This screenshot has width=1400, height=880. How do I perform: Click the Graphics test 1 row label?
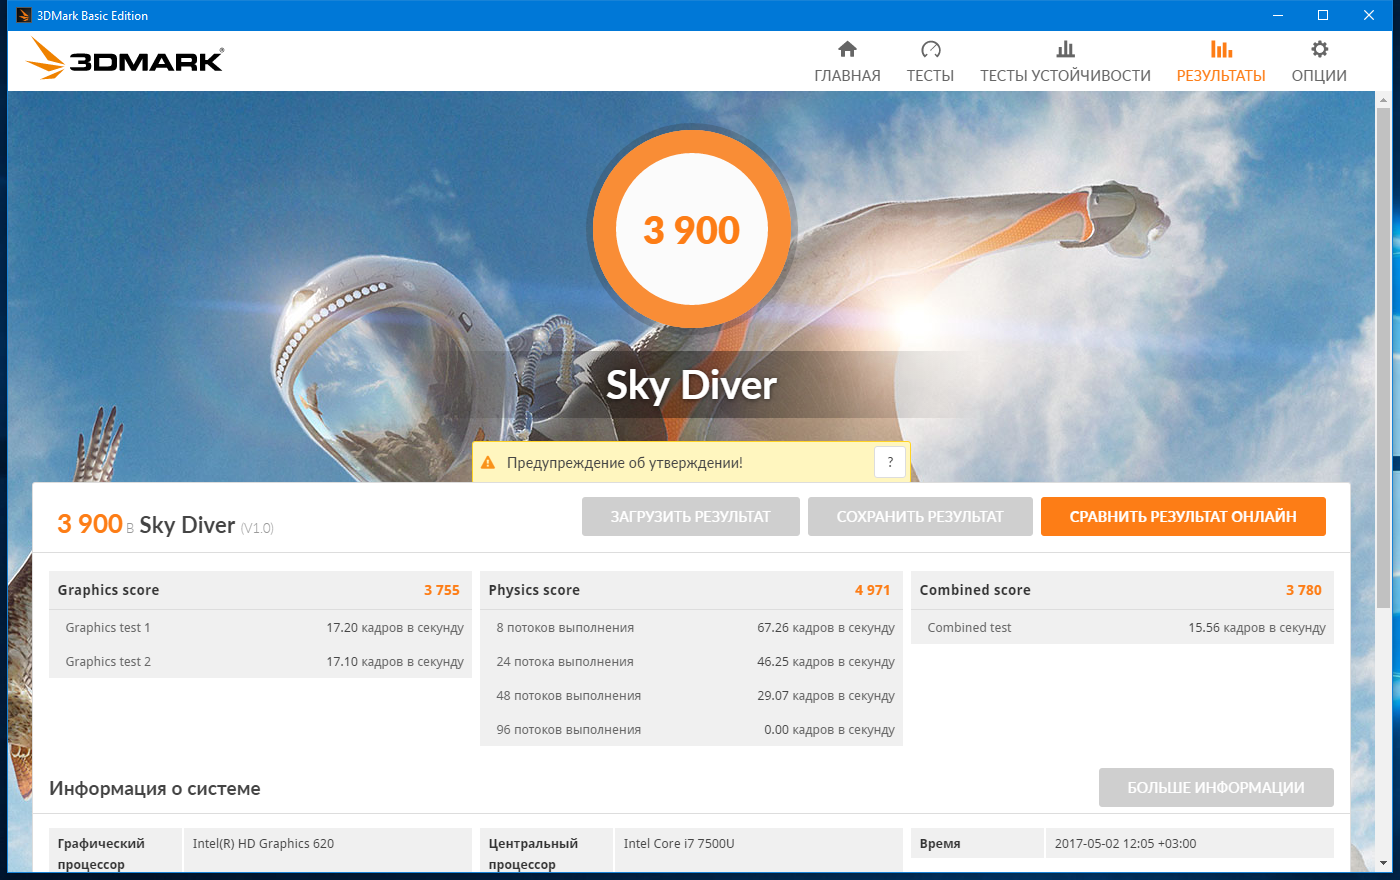click(108, 628)
